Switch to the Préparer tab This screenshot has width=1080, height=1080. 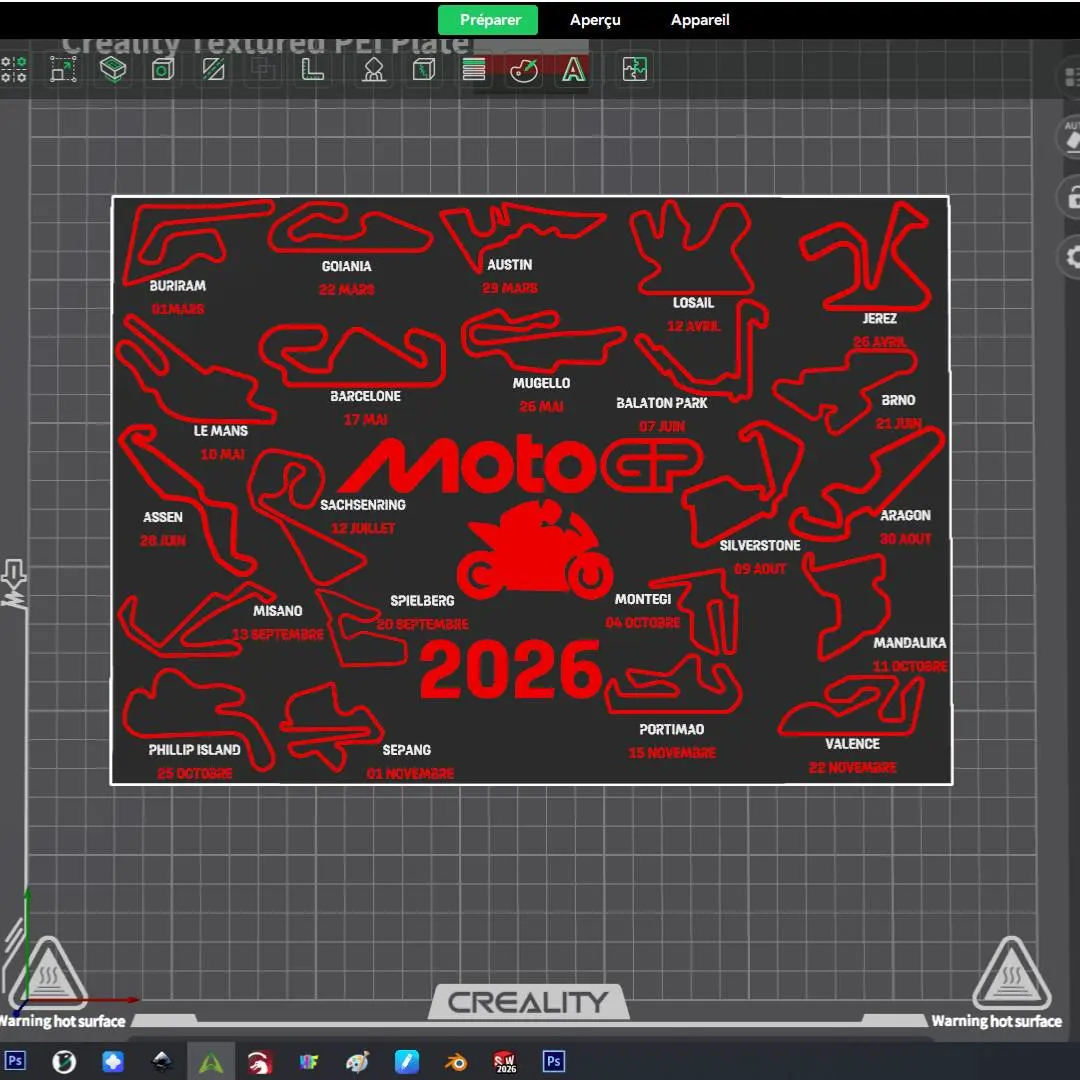click(x=490, y=20)
